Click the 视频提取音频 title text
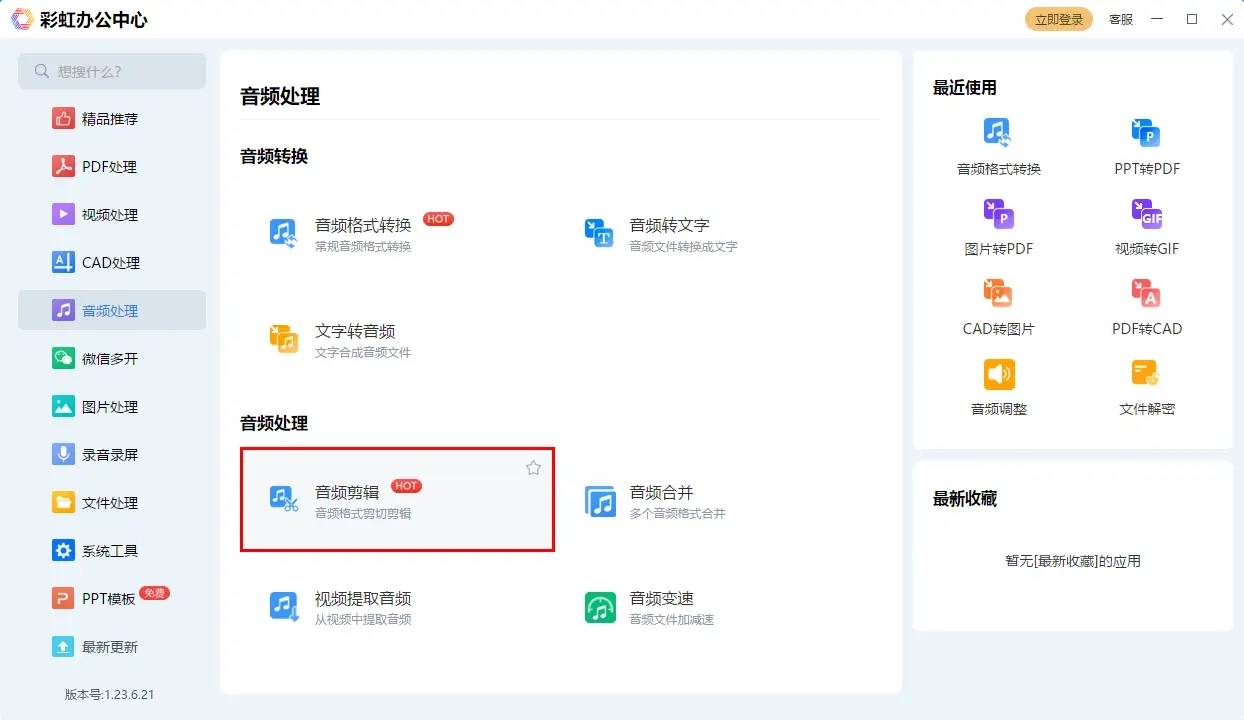The height and width of the screenshot is (720, 1244). (363, 598)
